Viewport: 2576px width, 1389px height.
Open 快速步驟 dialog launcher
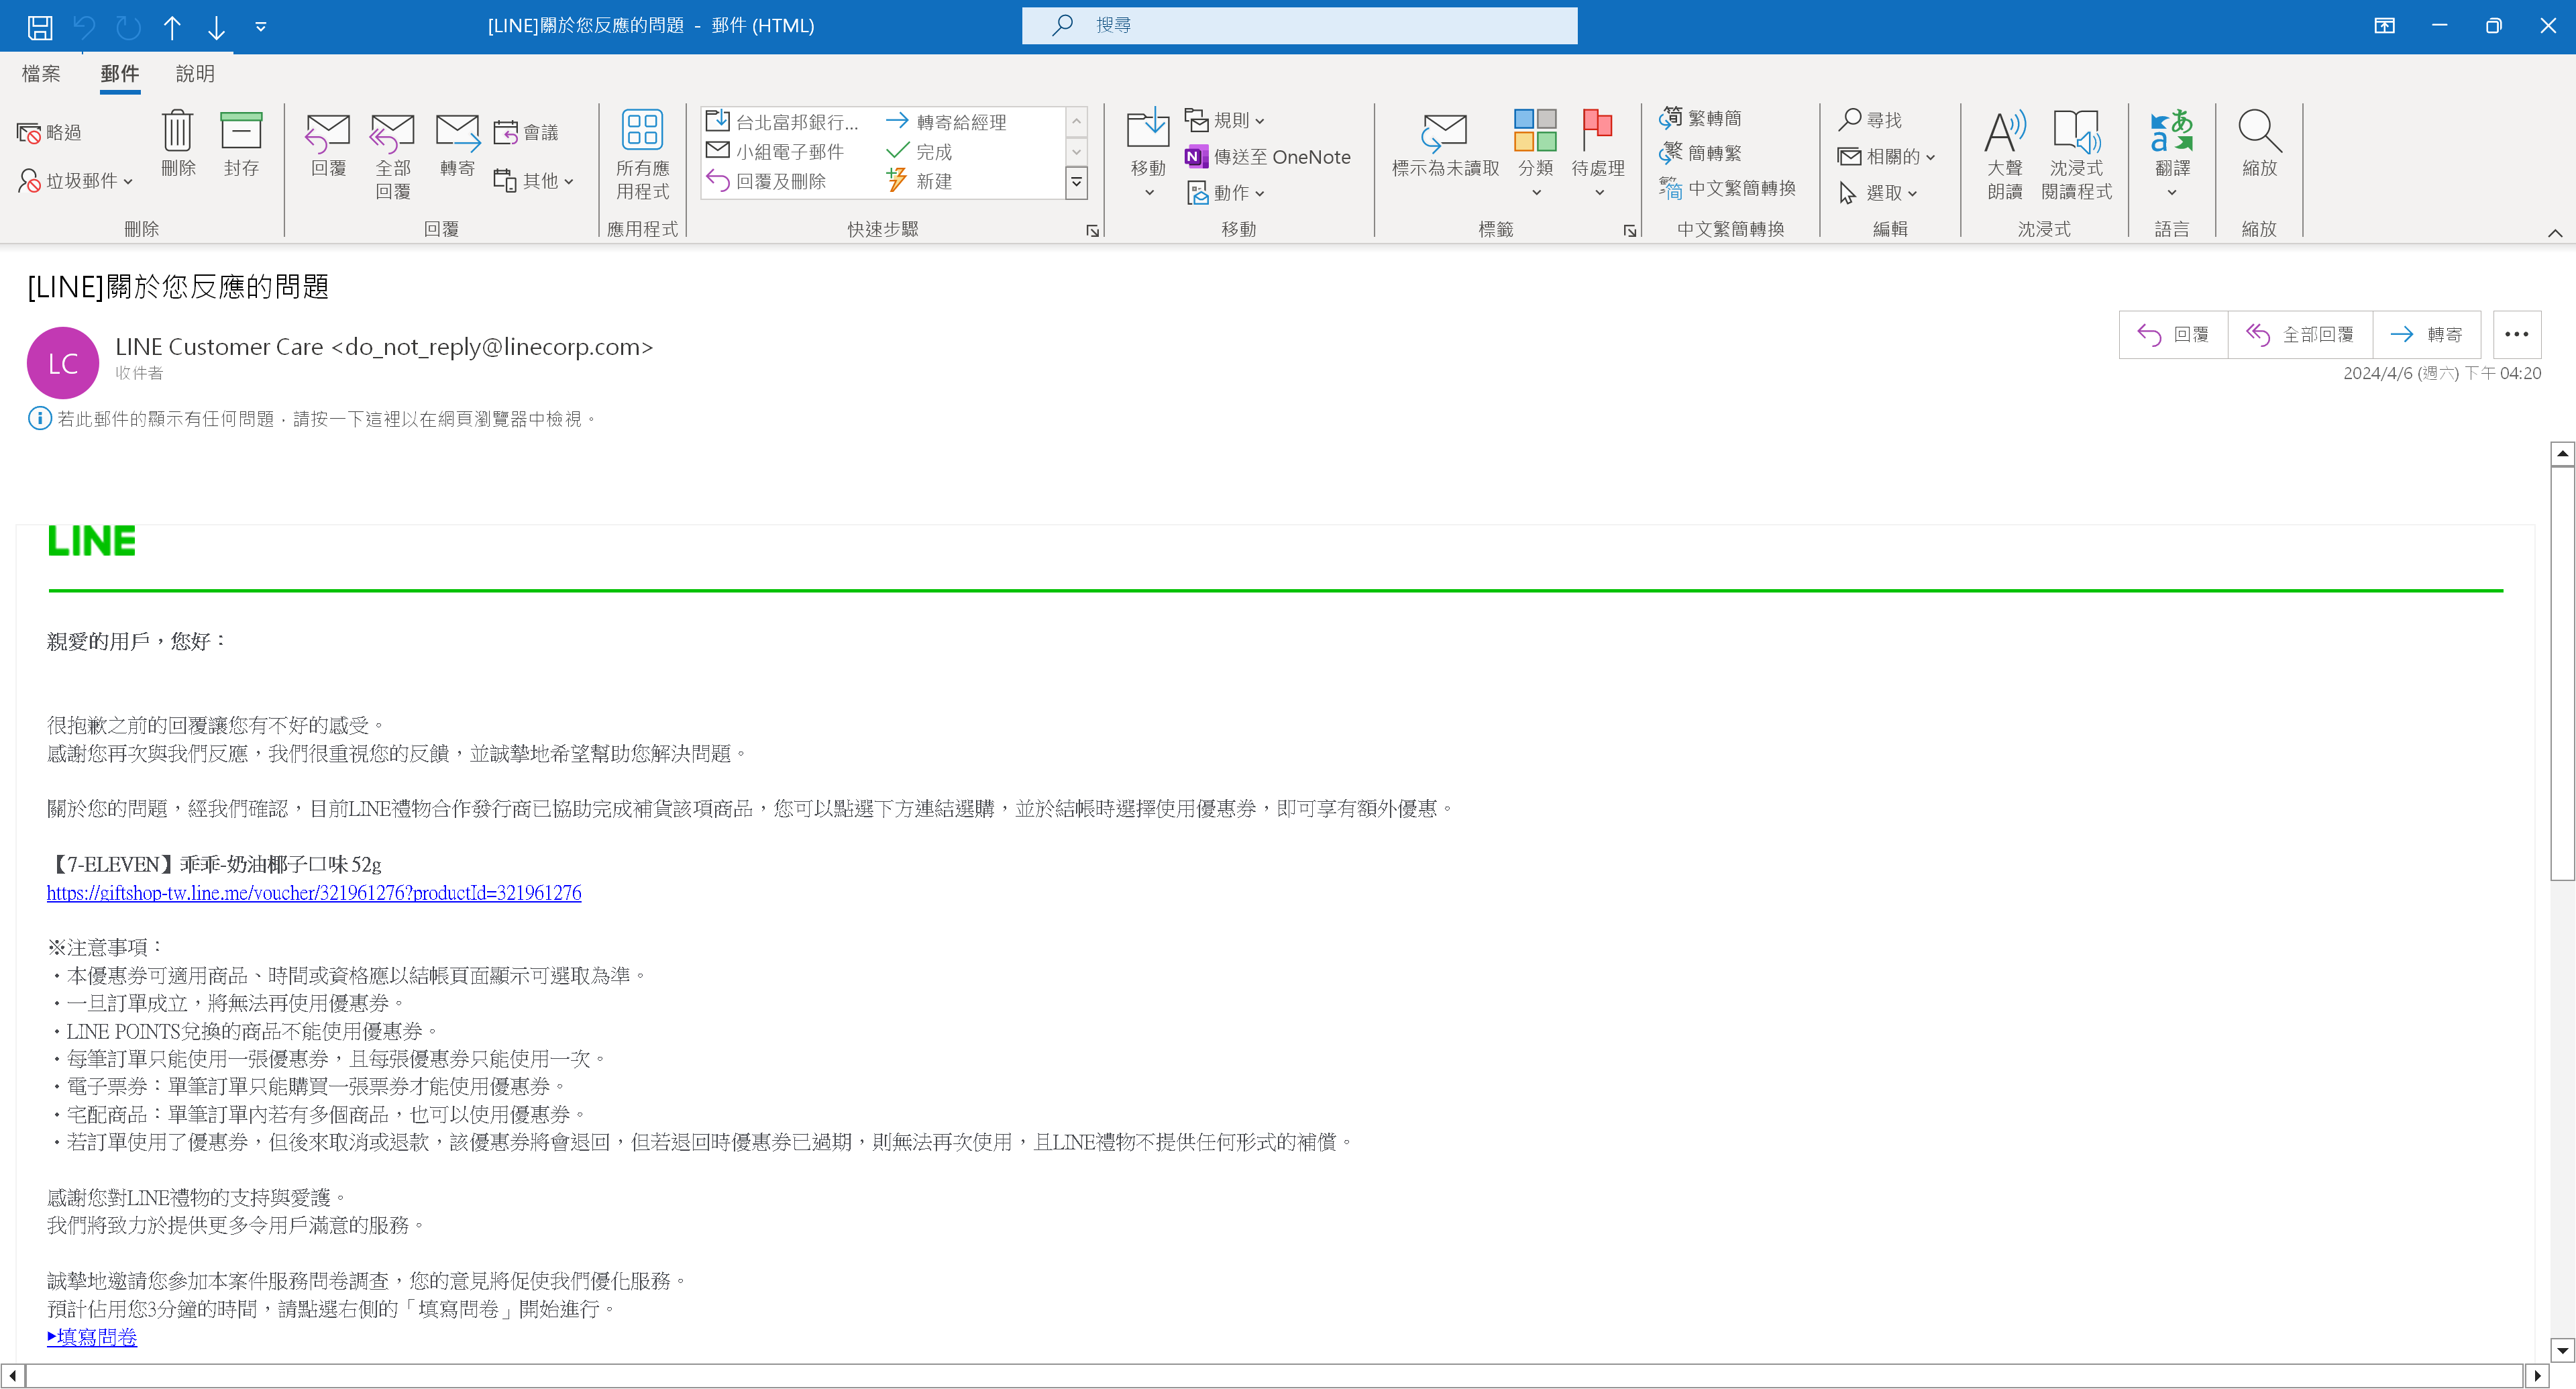tap(1092, 231)
